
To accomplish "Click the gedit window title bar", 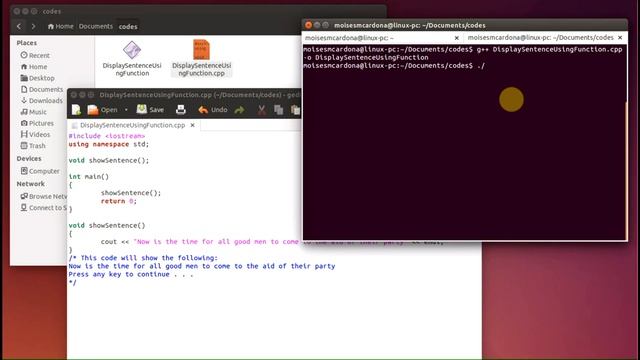I will [x=184, y=95].
